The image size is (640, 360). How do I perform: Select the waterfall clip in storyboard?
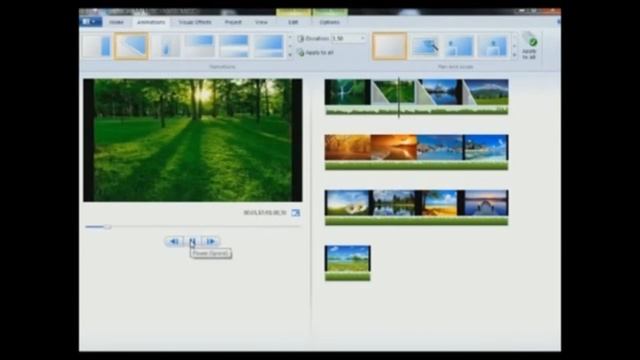347,92
